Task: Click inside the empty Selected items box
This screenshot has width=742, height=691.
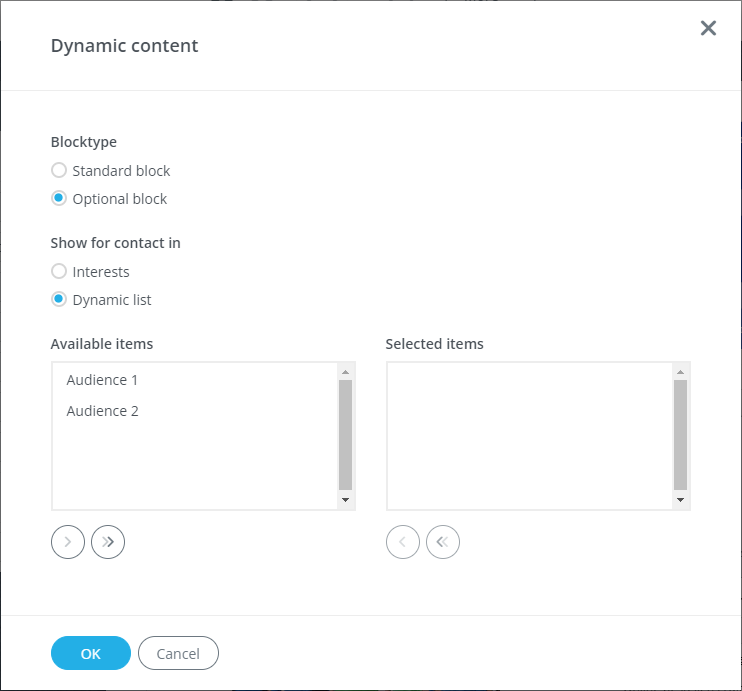Action: pos(528,435)
